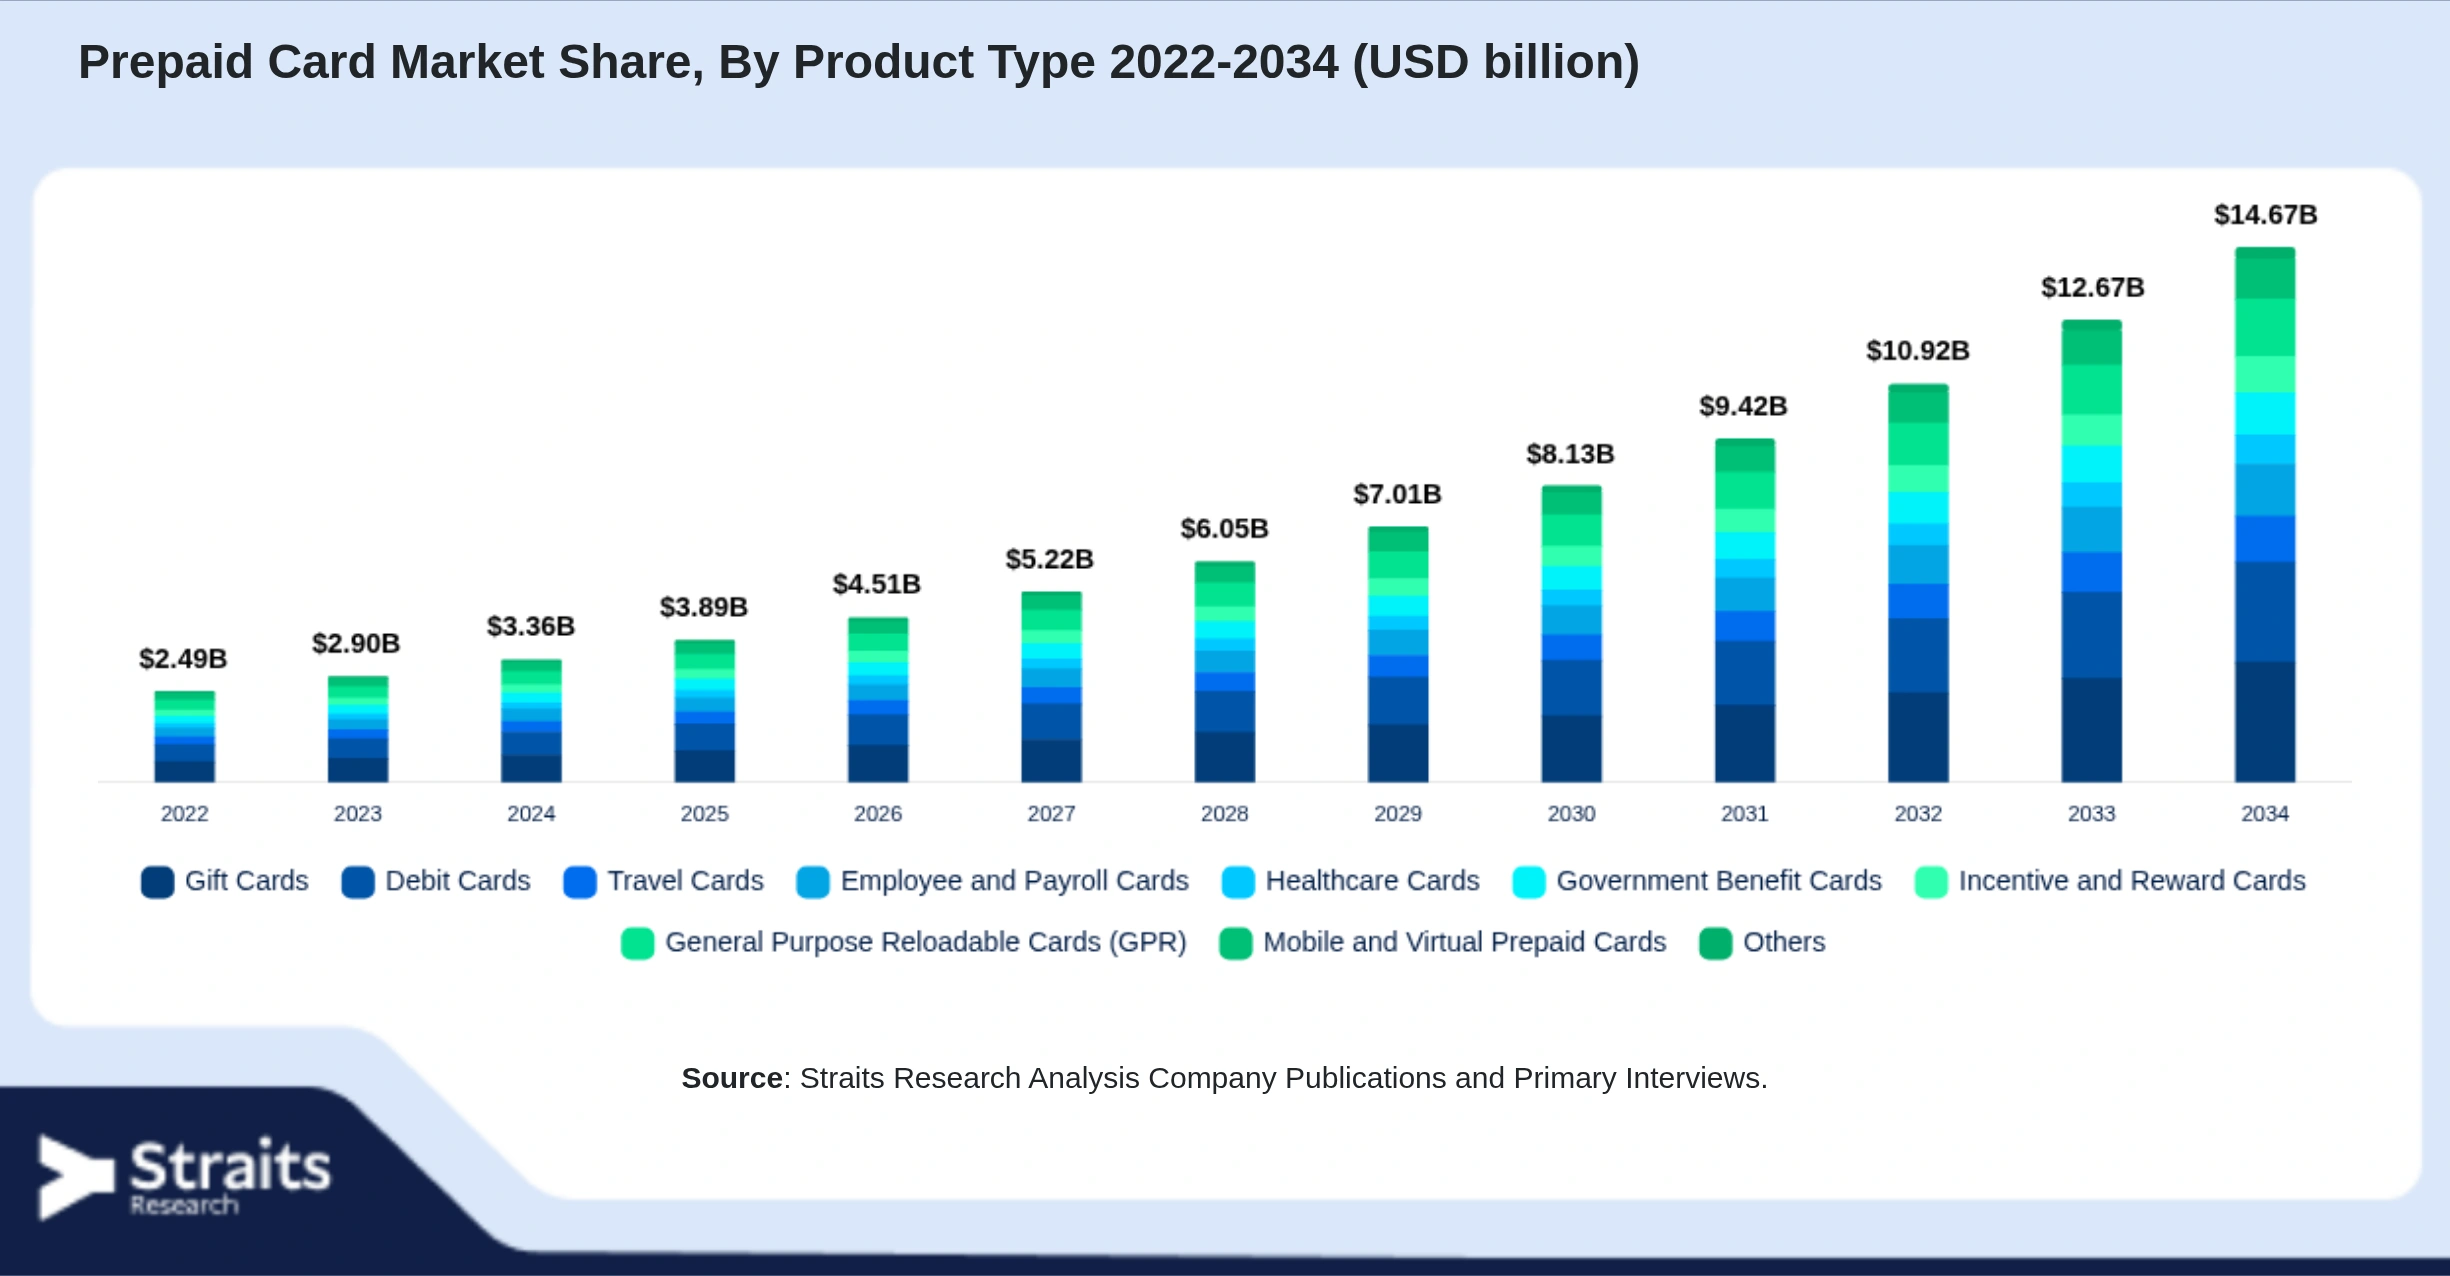Toggle the Healthcare Cards legend label
The width and height of the screenshot is (2450, 1276).
[1373, 881]
